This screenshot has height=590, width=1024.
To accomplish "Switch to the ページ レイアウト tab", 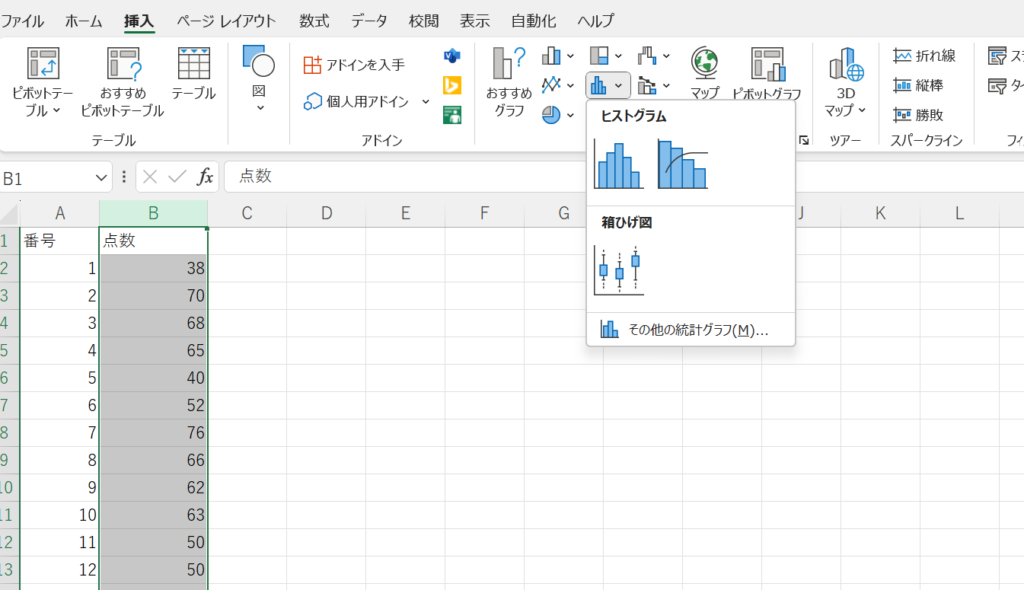I will click(226, 20).
